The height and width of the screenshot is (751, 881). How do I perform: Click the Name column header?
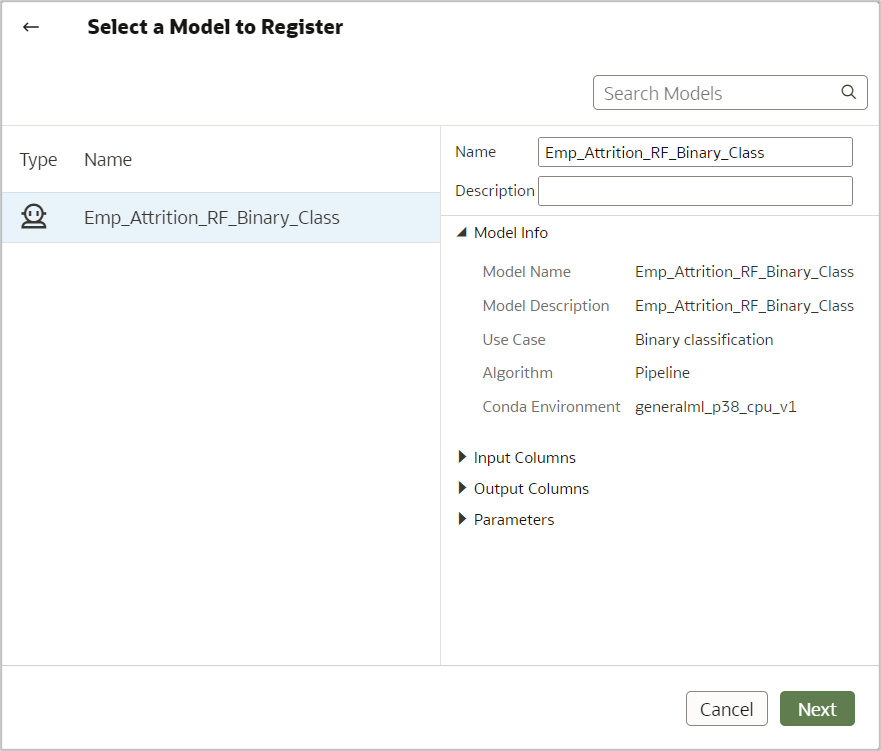[x=108, y=160]
